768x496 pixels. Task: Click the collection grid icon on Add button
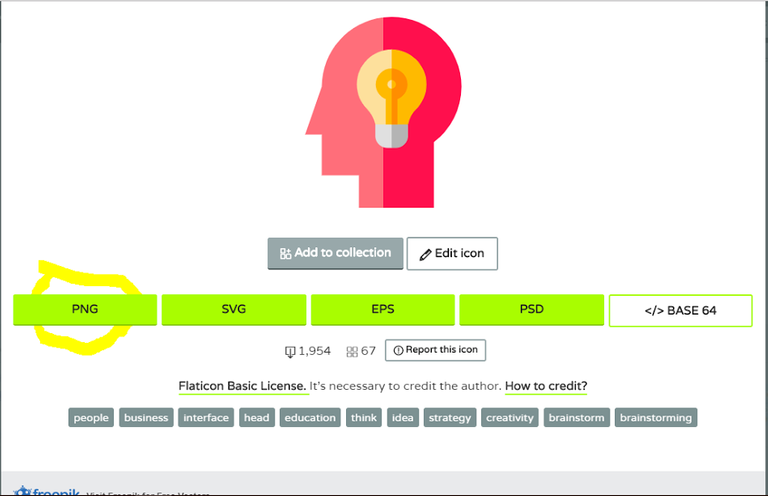(285, 253)
